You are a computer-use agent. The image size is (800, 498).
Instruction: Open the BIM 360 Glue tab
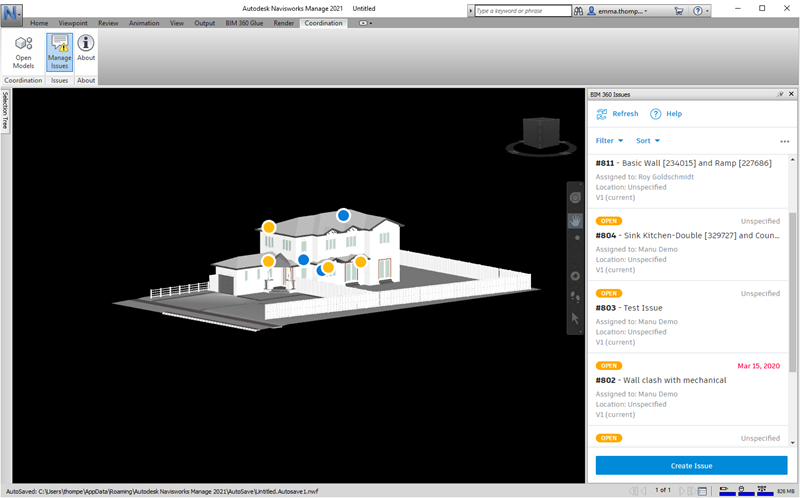coord(244,23)
